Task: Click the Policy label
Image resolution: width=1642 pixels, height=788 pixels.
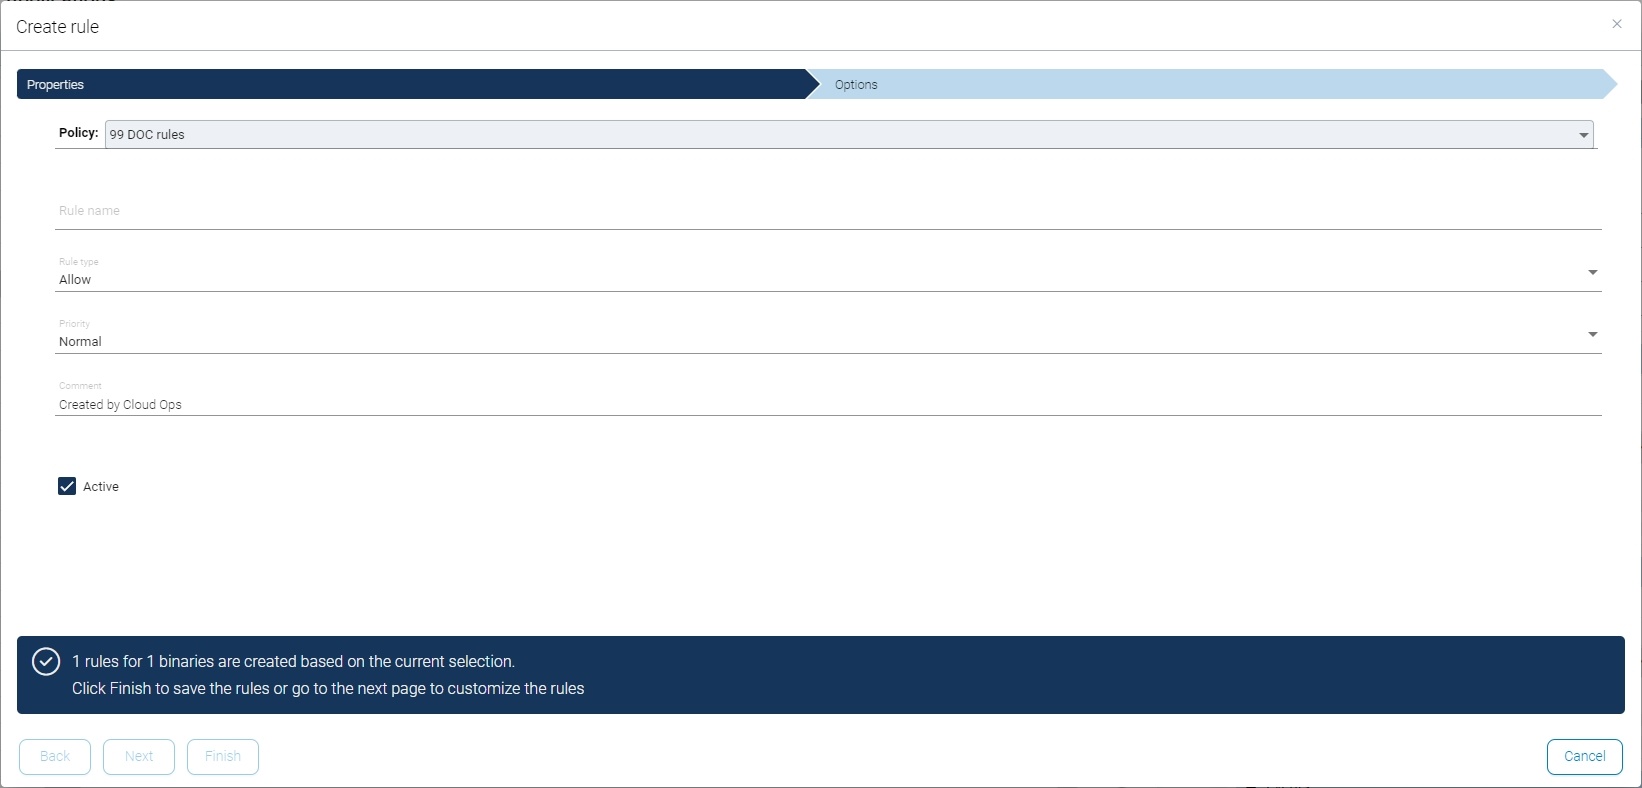Action: pos(78,133)
